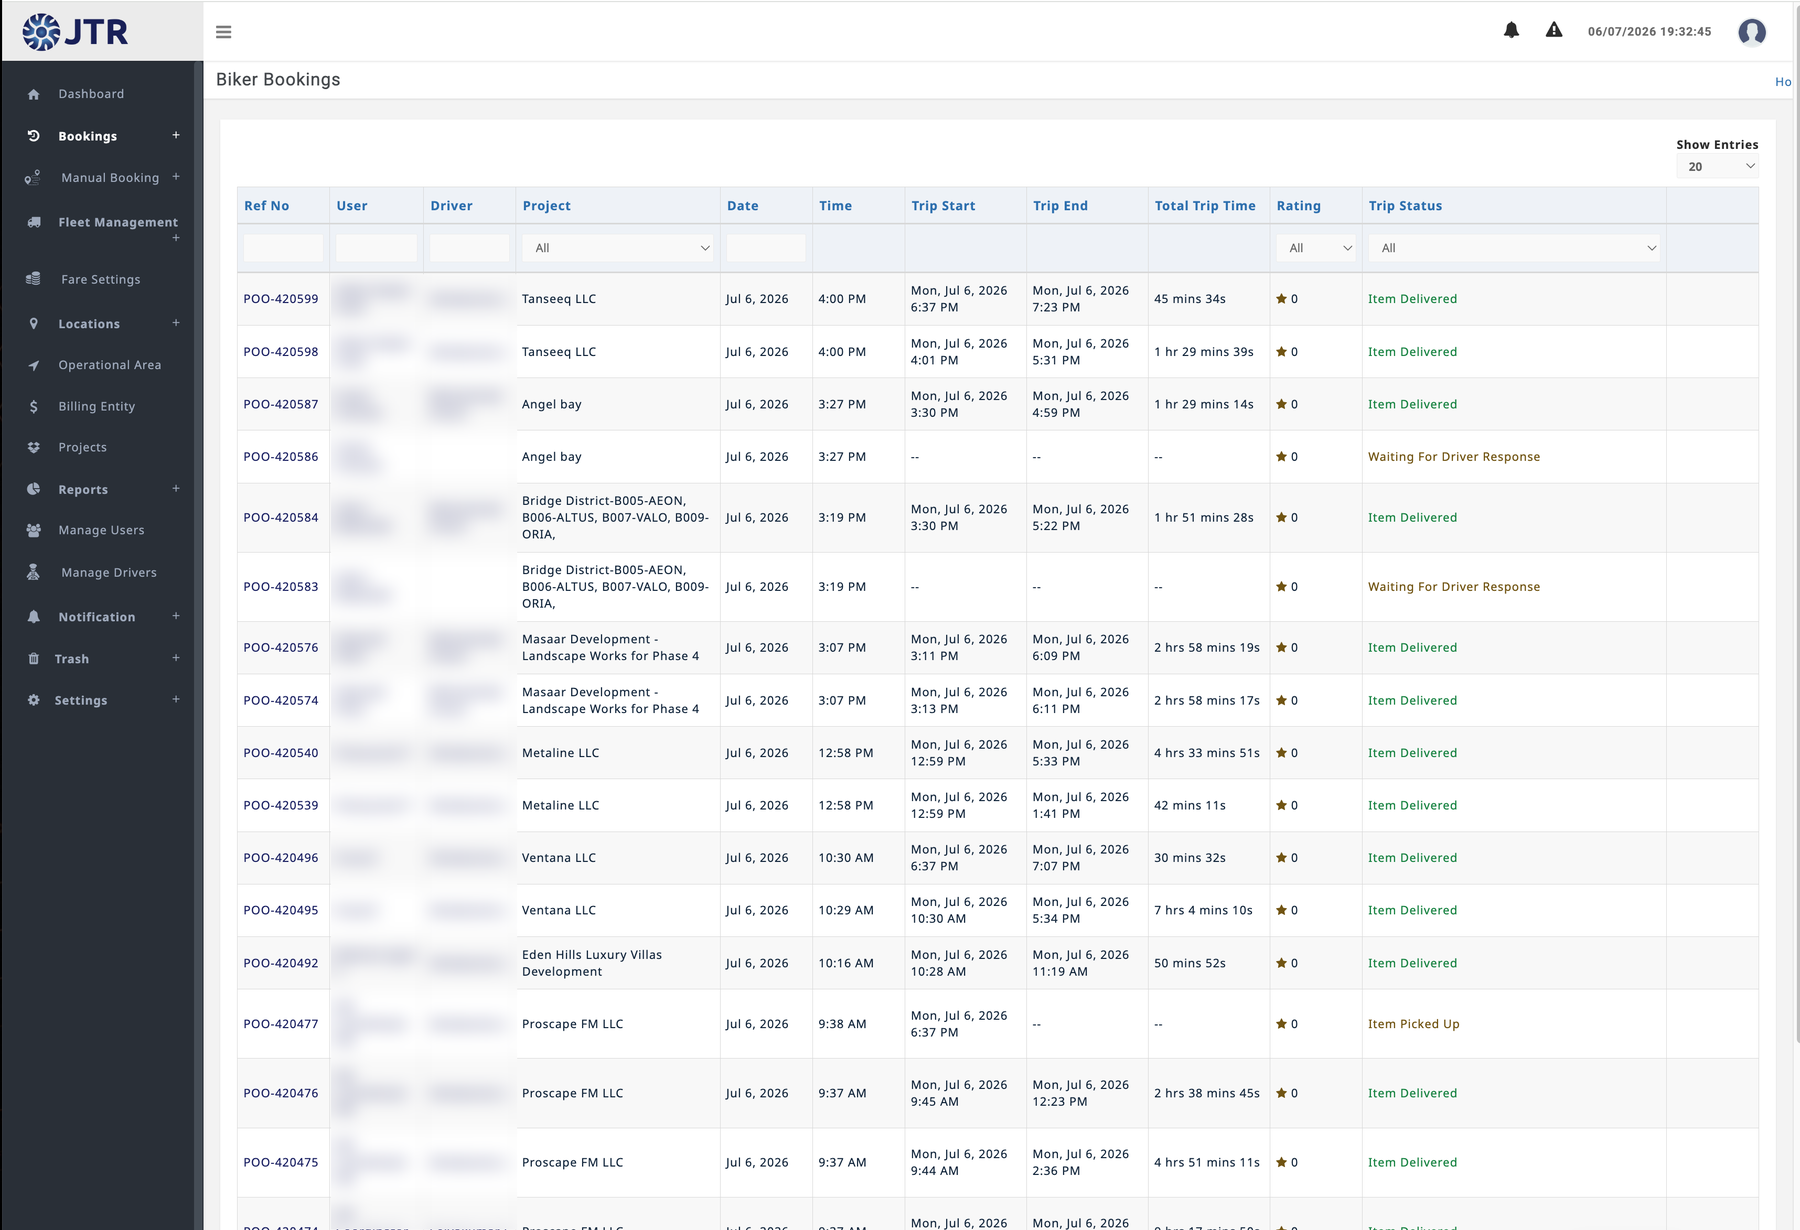
Task: Click the Billing Entity dollar icon
Action: (34, 407)
